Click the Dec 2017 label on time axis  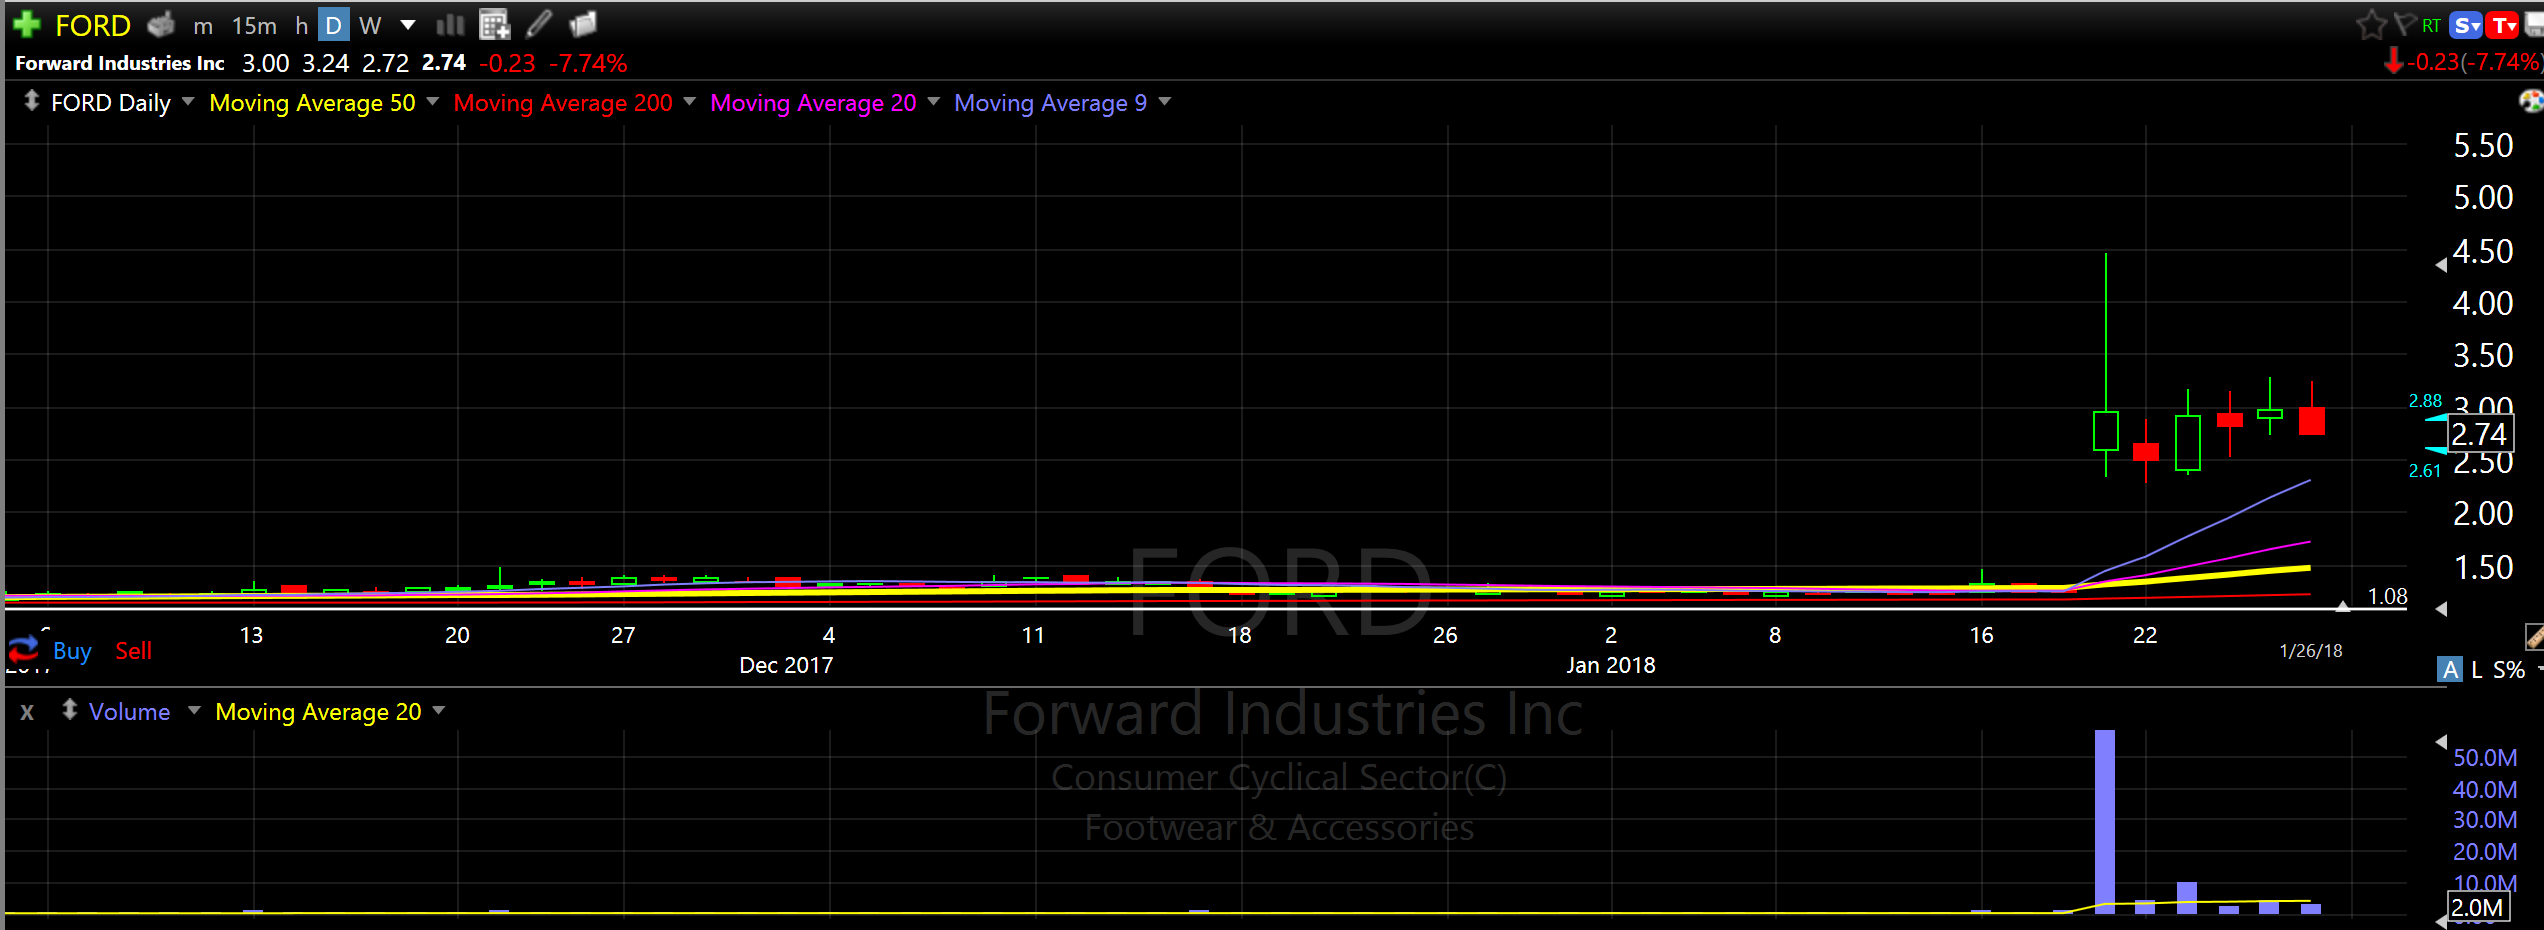tap(786, 665)
